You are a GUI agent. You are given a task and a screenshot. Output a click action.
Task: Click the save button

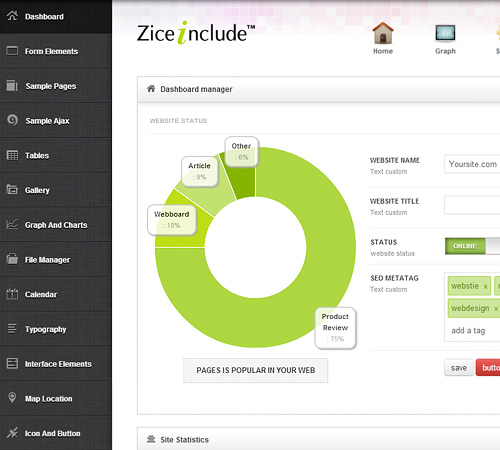(x=459, y=368)
